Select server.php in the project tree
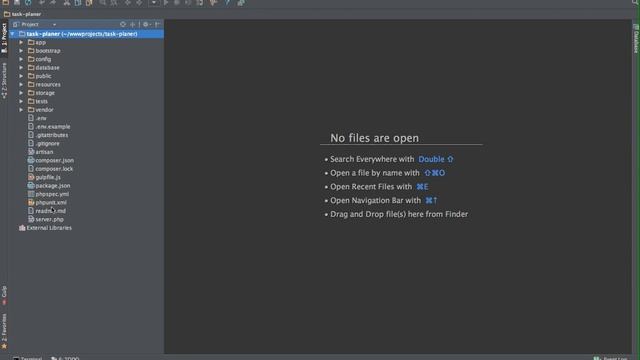The image size is (640, 360). coord(46,220)
